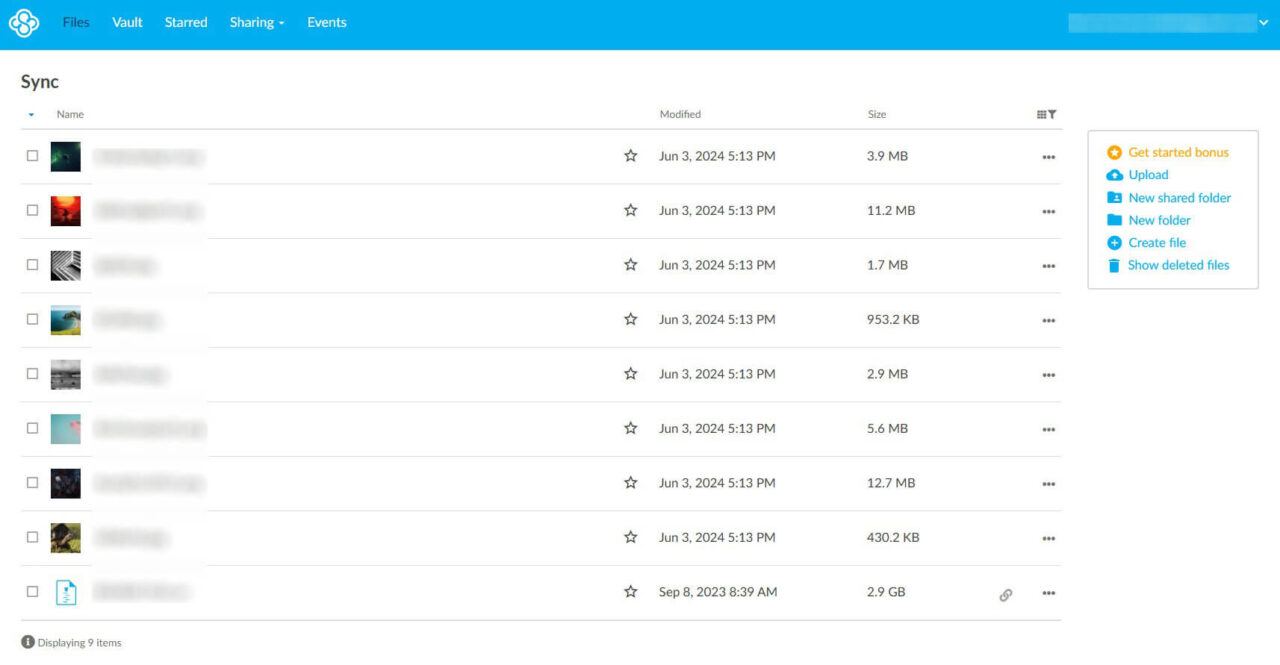Sort by the Size column header
1280x665 pixels.
click(x=877, y=114)
